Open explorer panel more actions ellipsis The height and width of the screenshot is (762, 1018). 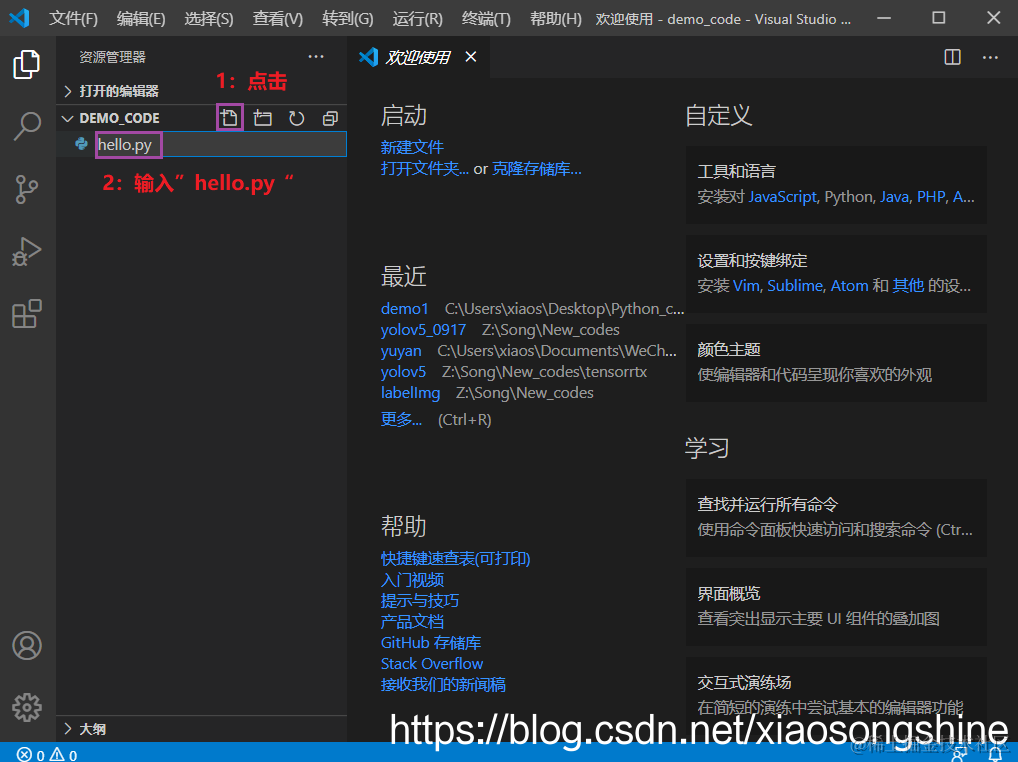pyautogui.click(x=316, y=57)
